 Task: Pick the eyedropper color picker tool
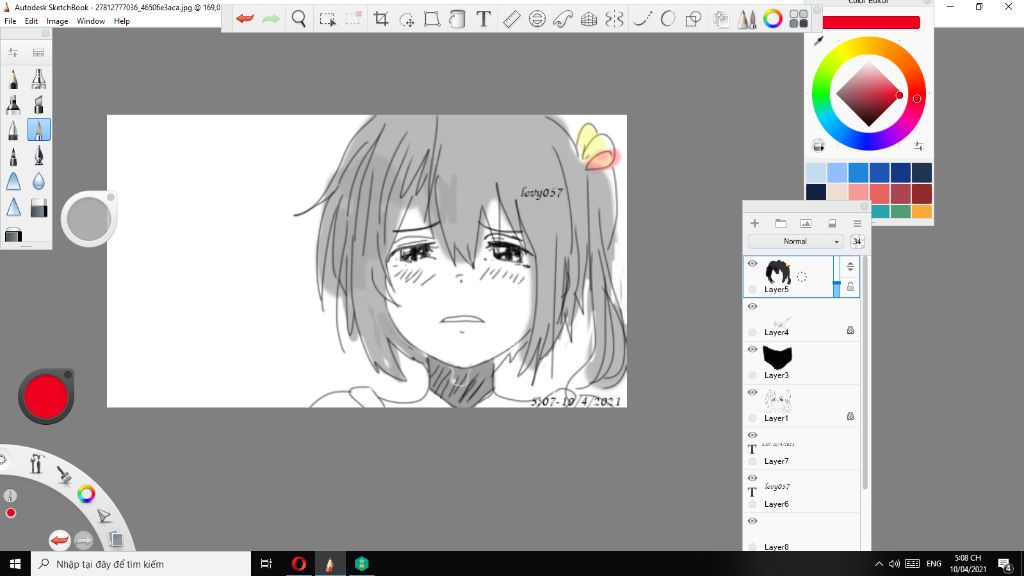(818, 41)
